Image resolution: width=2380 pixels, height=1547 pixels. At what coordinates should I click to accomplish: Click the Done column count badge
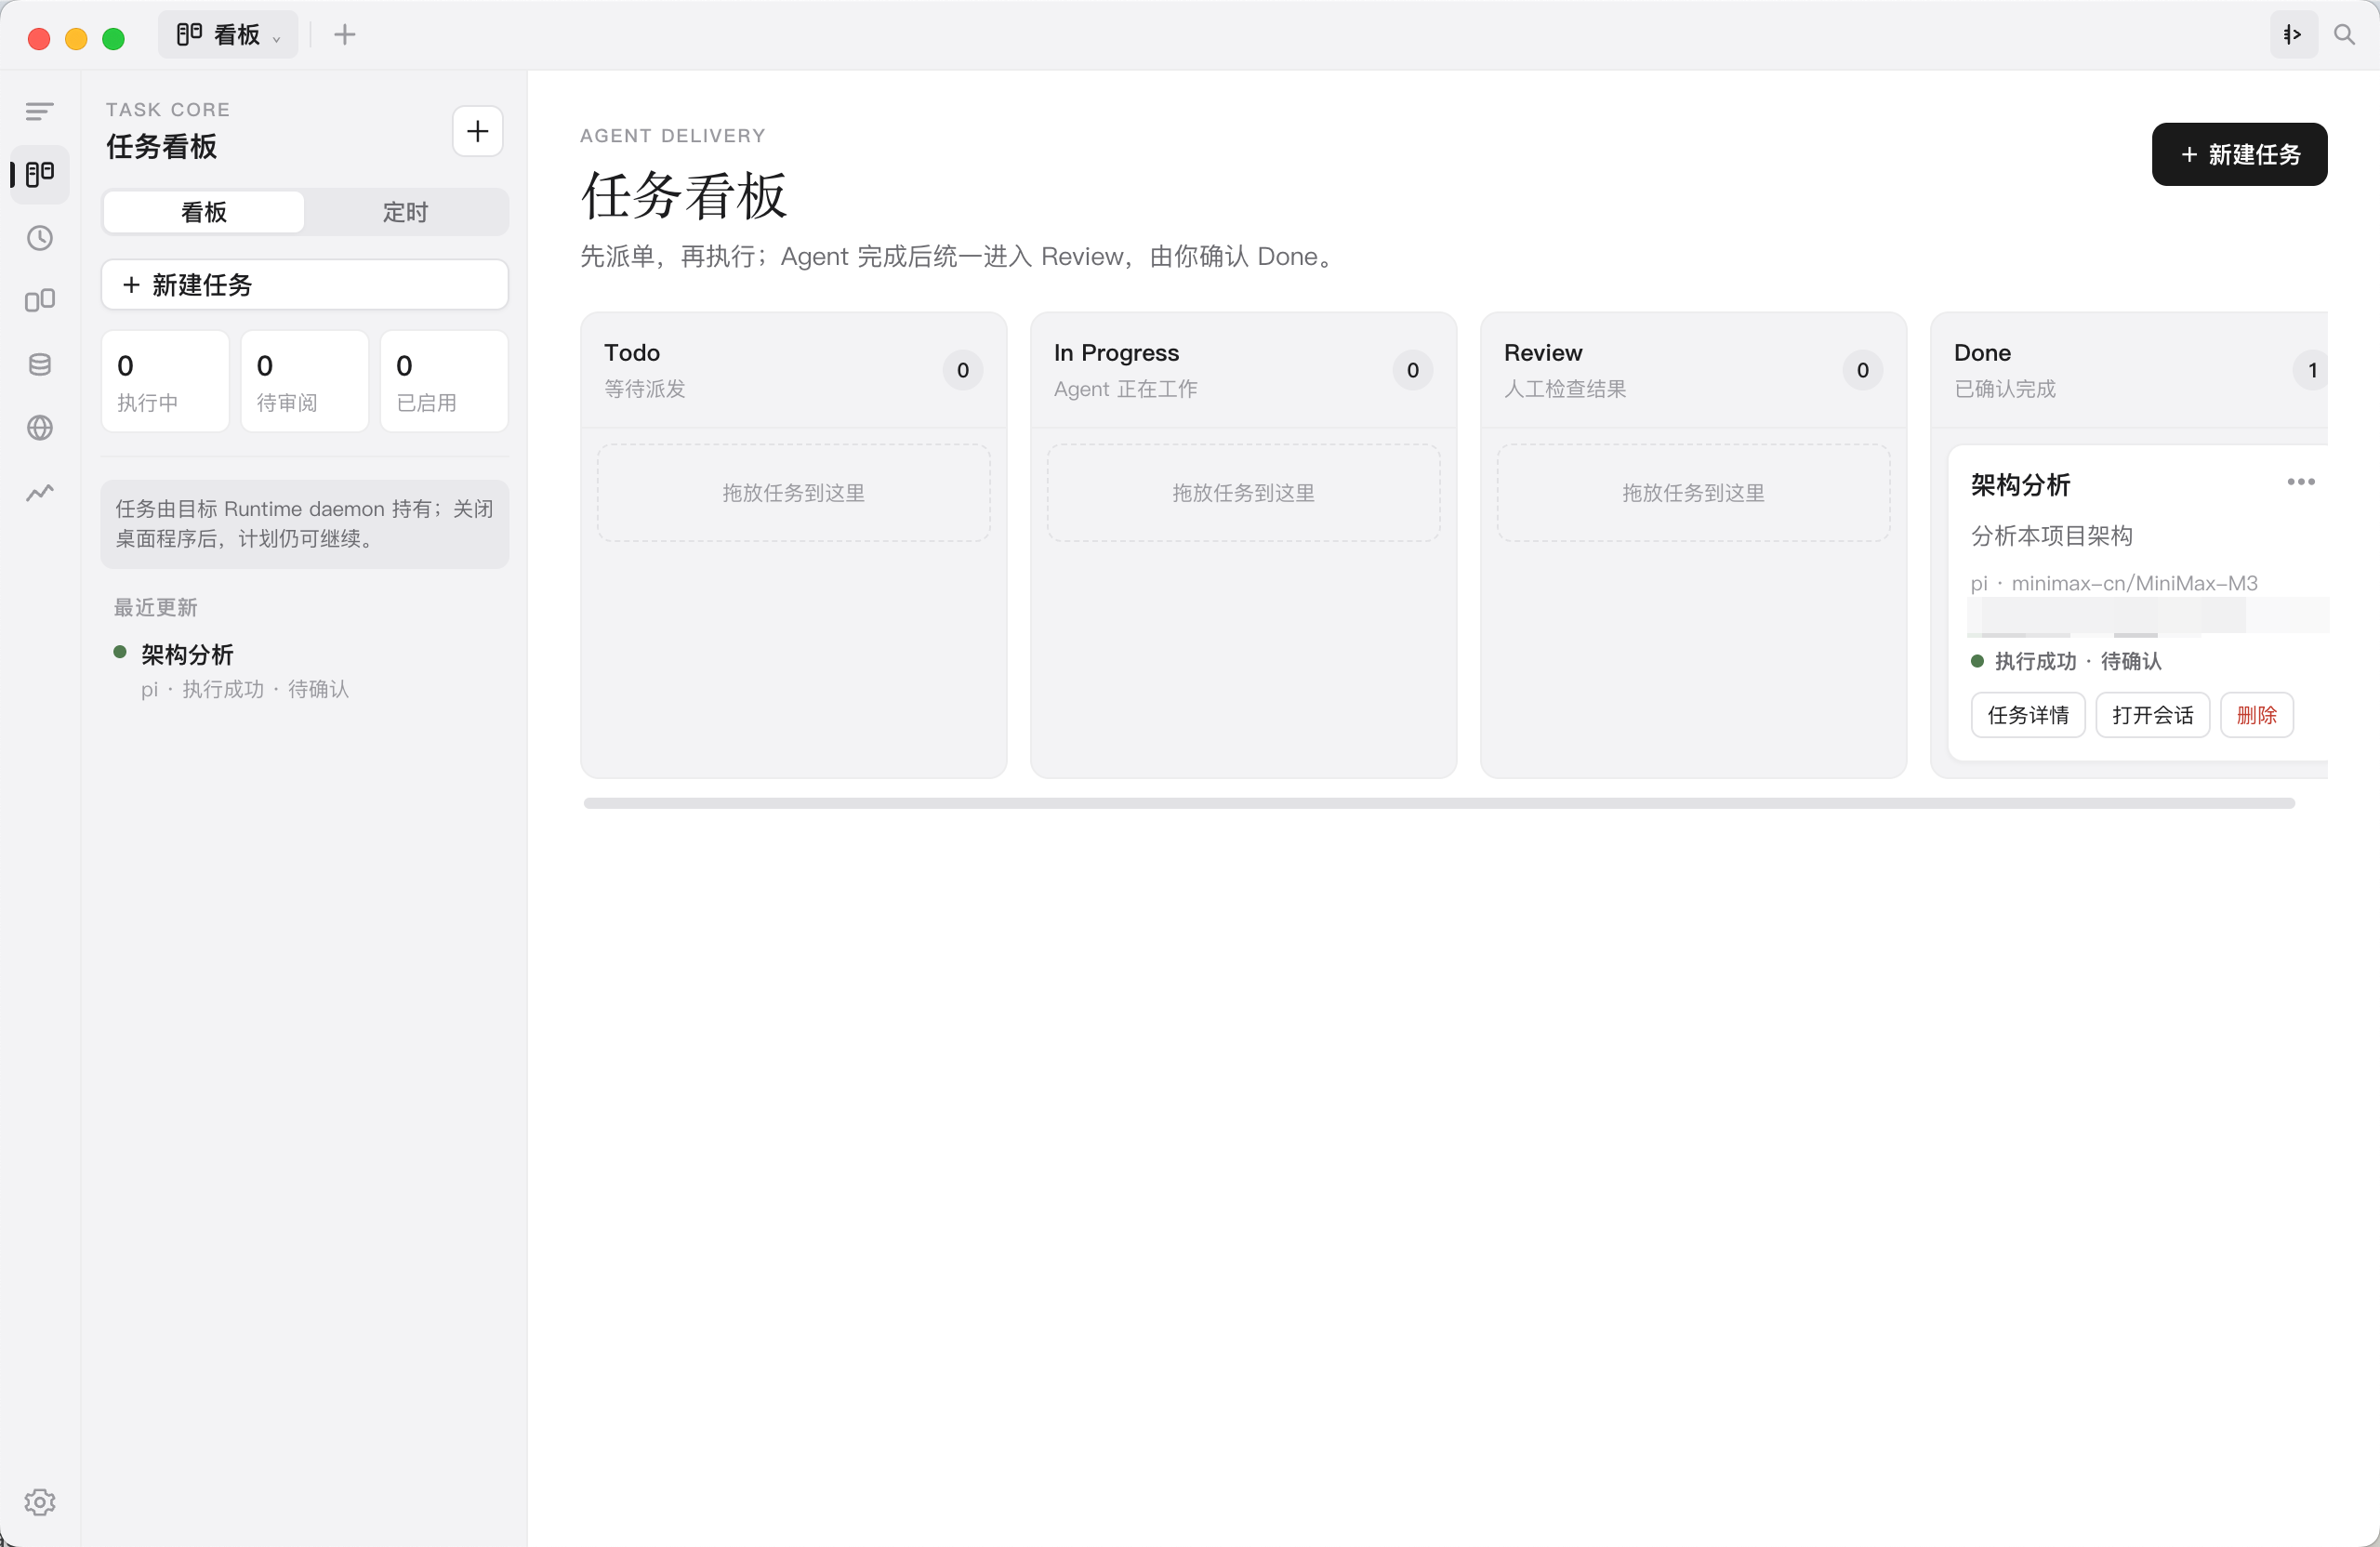(2311, 371)
